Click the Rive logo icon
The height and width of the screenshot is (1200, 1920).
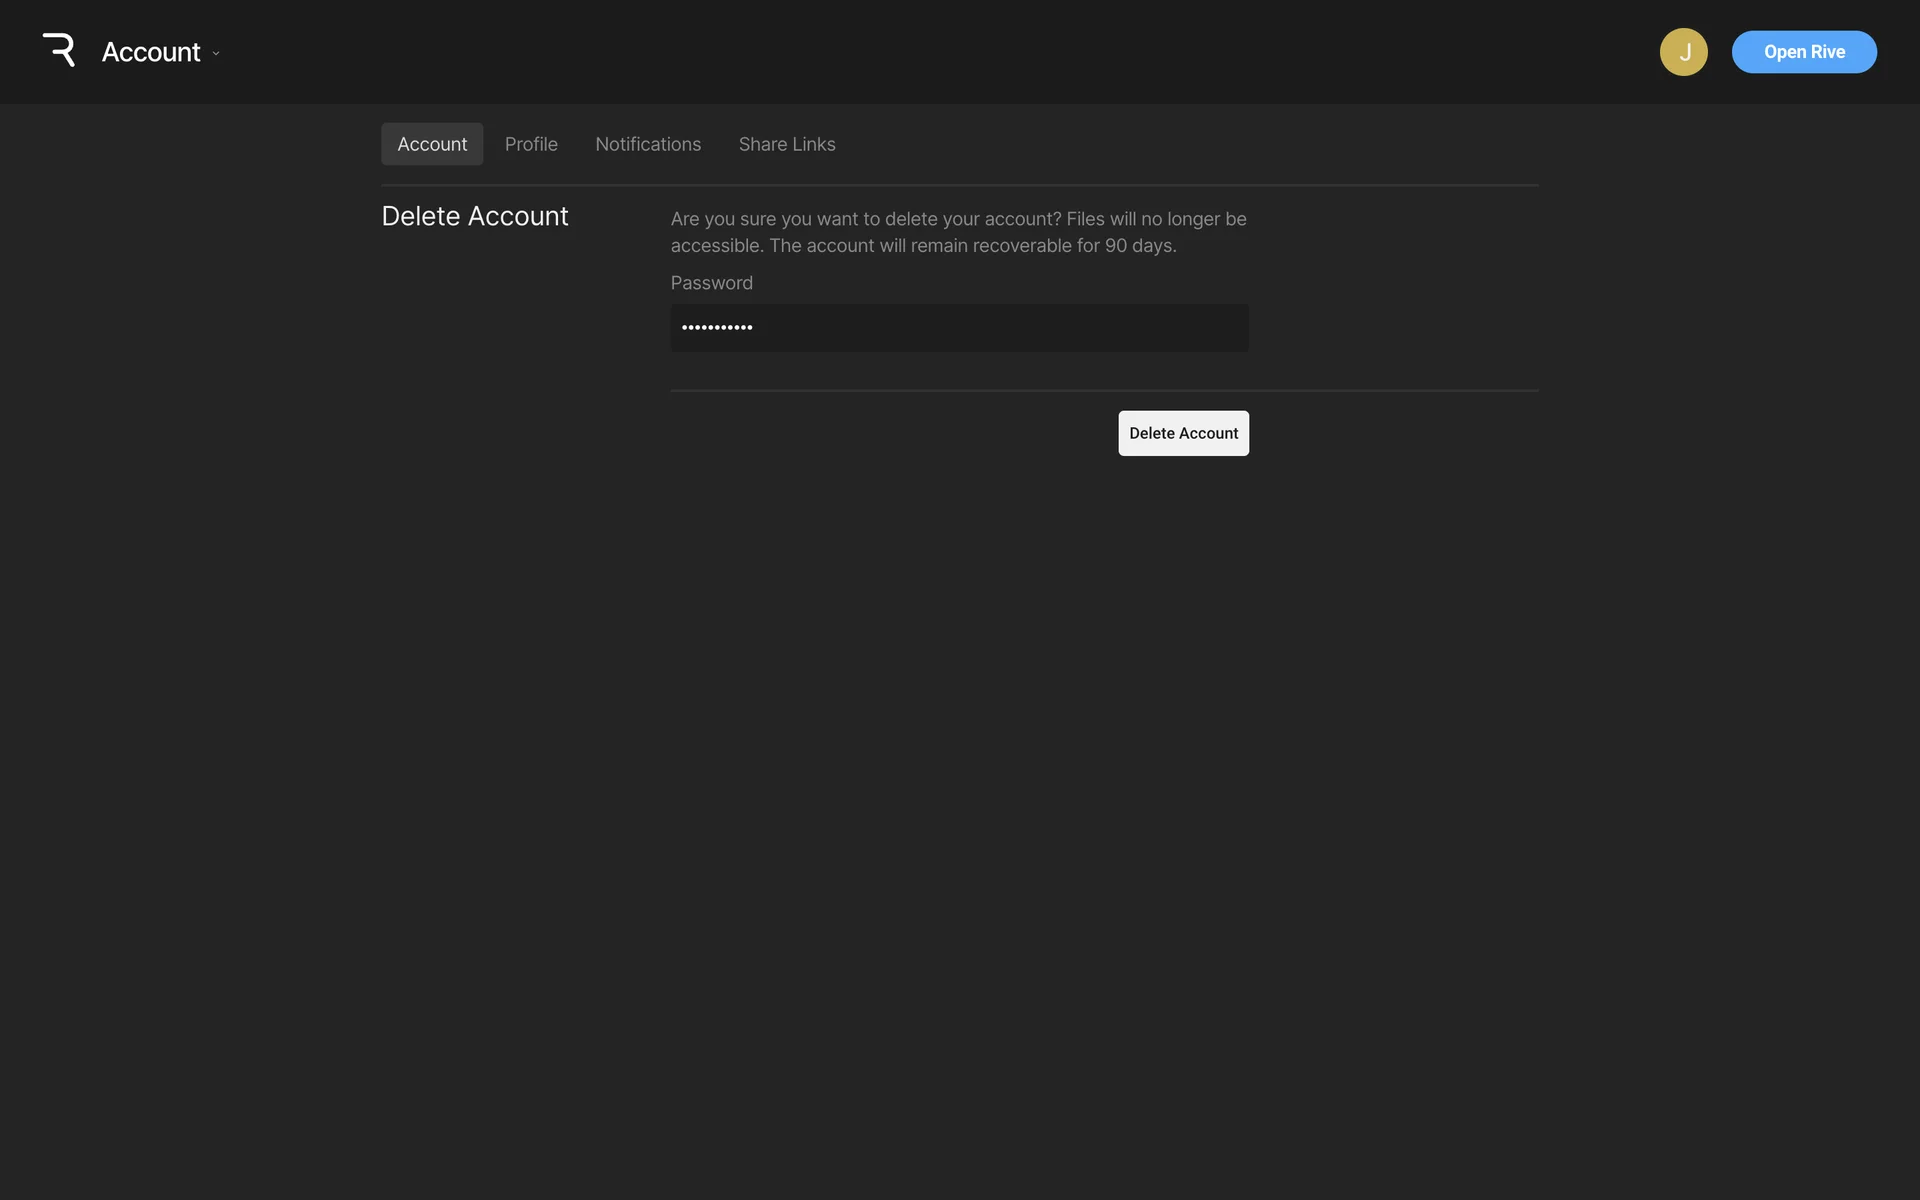[59, 50]
